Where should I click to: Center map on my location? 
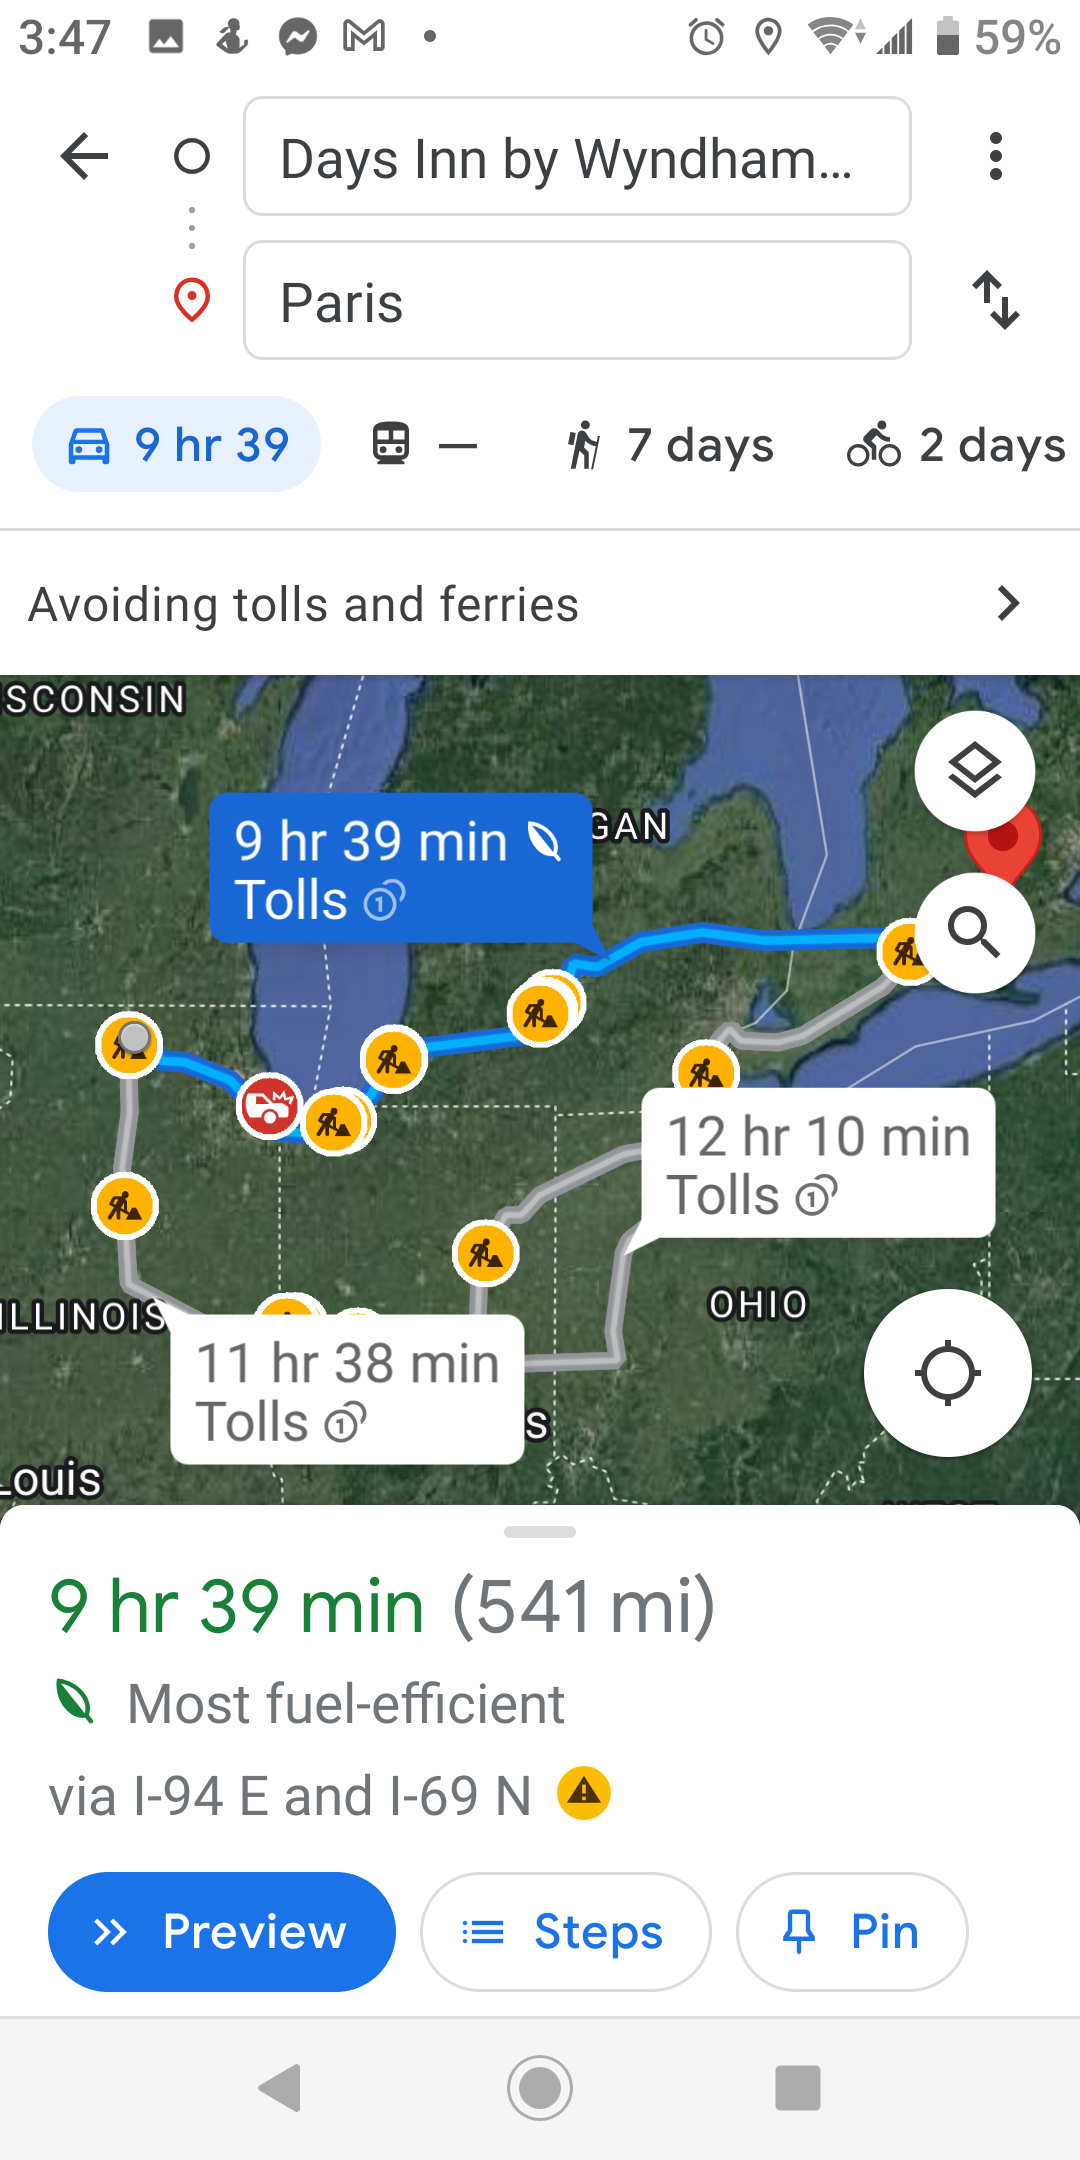click(947, 1373)
